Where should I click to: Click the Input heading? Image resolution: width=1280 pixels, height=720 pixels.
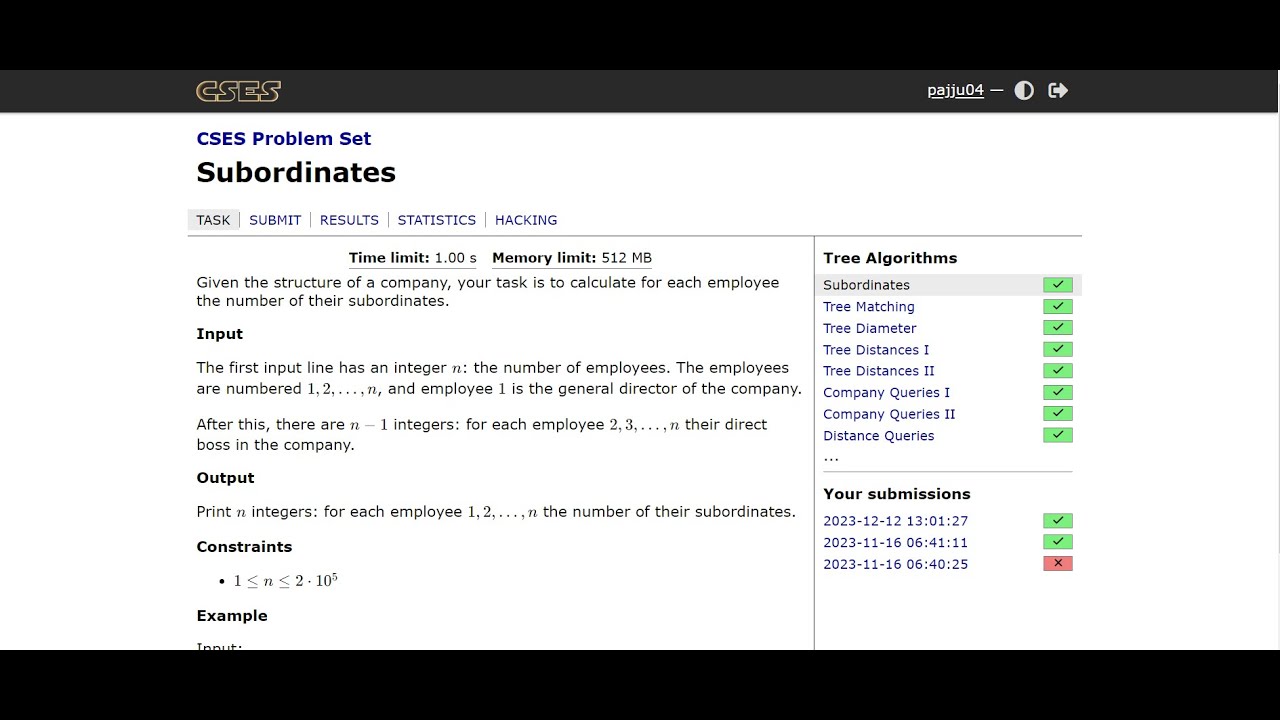[x=220, y=334]
